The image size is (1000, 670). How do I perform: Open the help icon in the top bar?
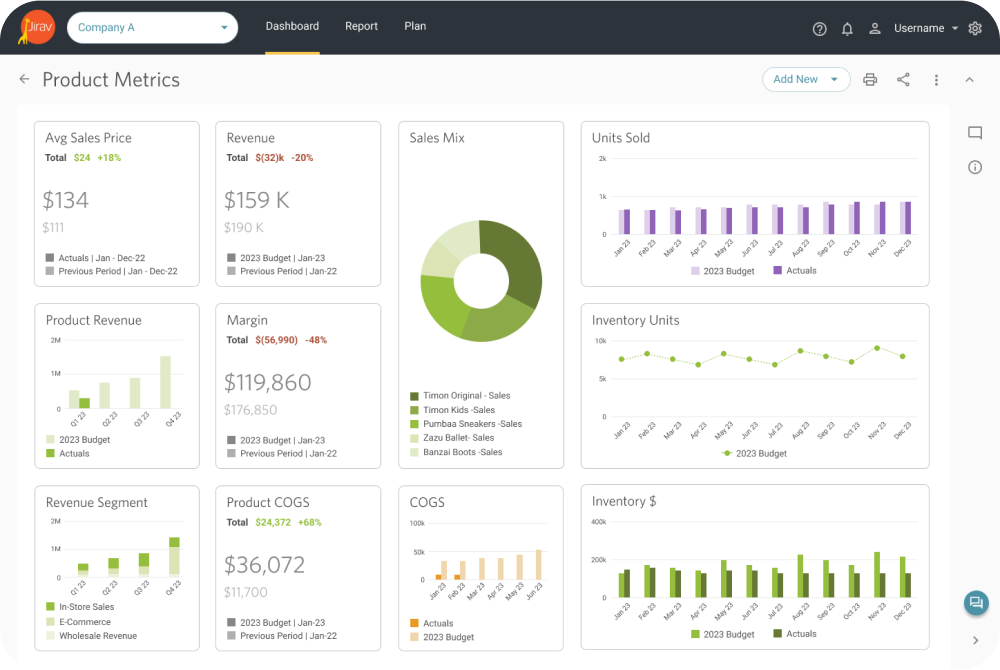coord(819,28)
